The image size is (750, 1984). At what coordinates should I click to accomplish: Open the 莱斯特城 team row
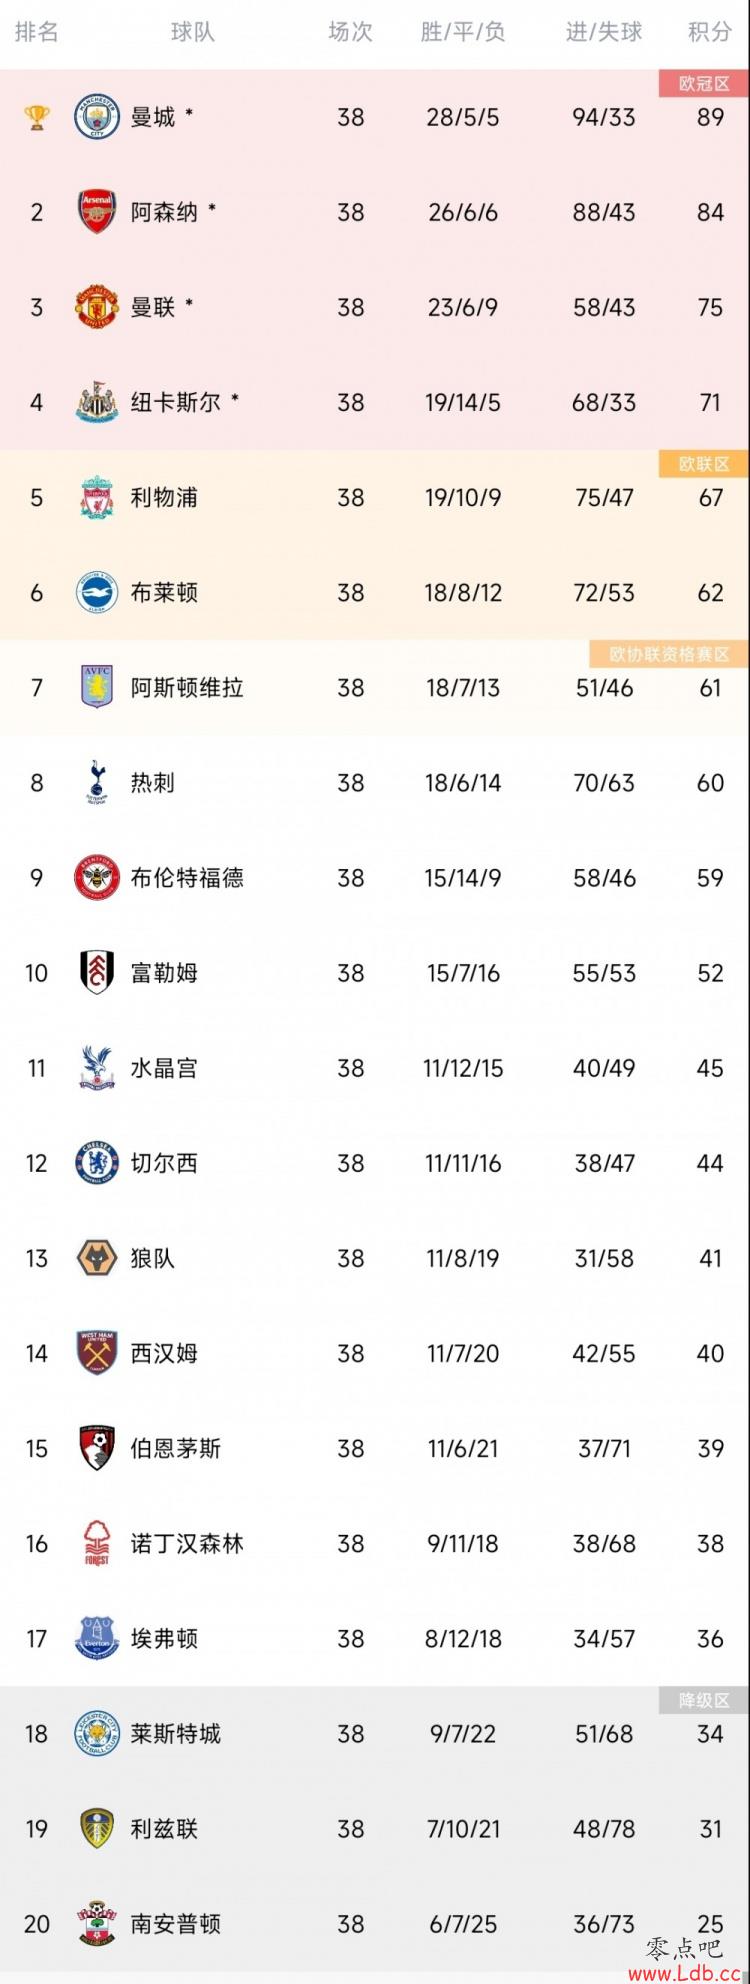tap(375, 1733)
